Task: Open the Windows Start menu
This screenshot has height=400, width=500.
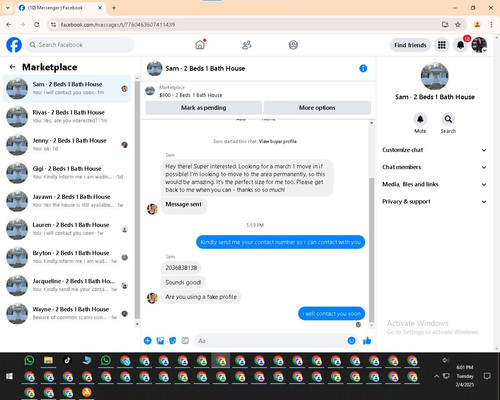Action: [9, 376]
